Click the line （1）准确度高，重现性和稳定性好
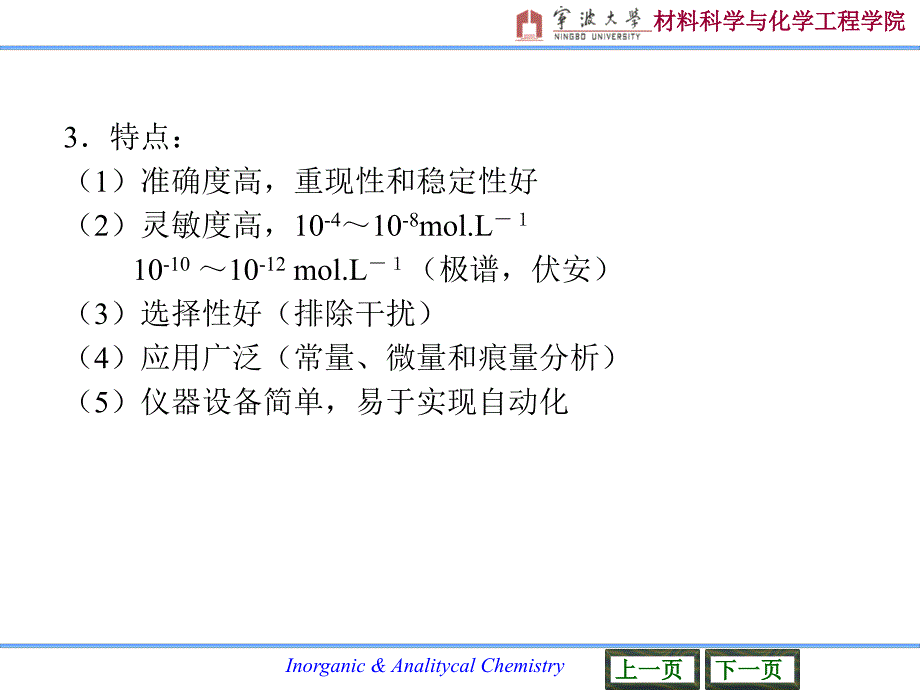Viewport: 920px width, 690px height. coord(308,181)
